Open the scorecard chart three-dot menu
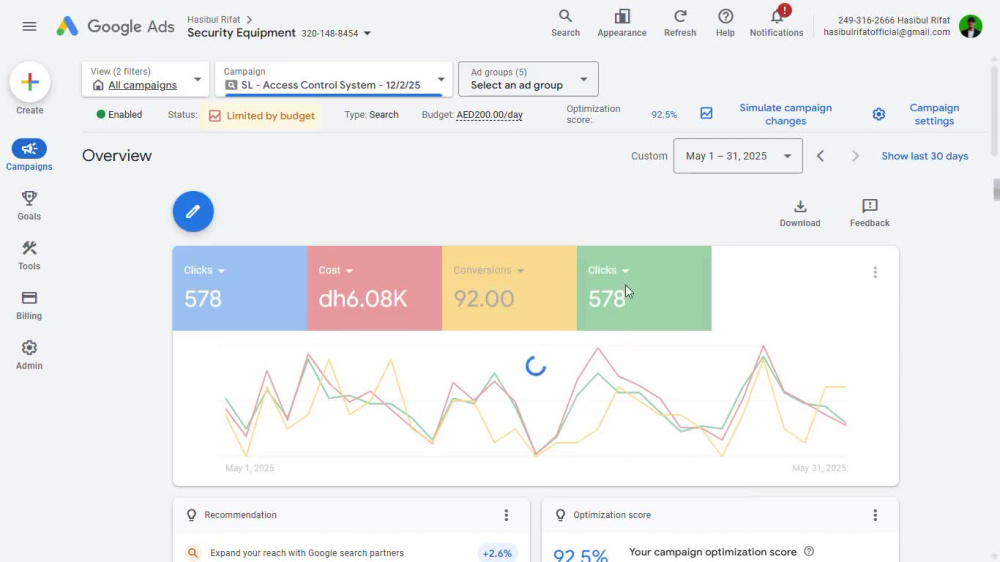This screenshot has height=562, width=1000. [x=875, y=272]
